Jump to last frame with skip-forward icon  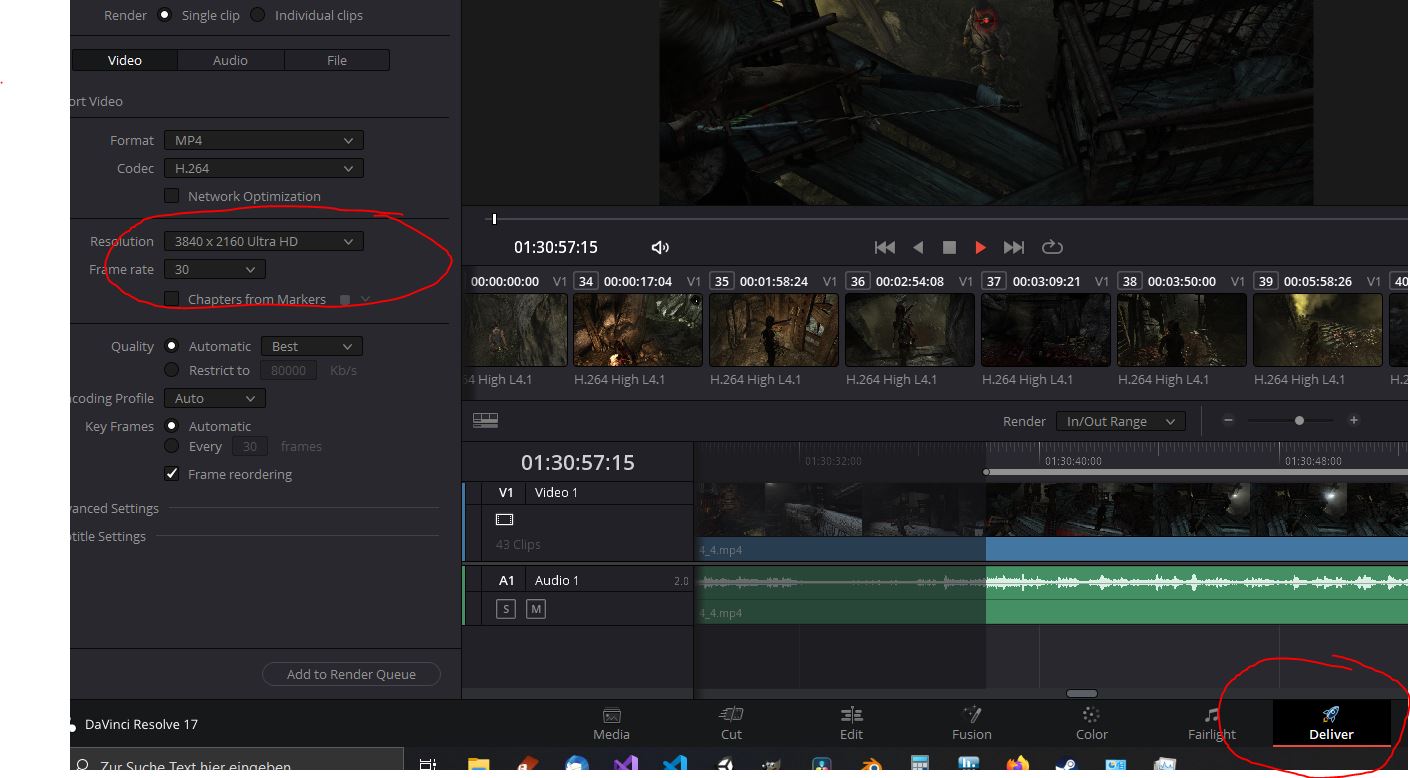pos(1014,247)
